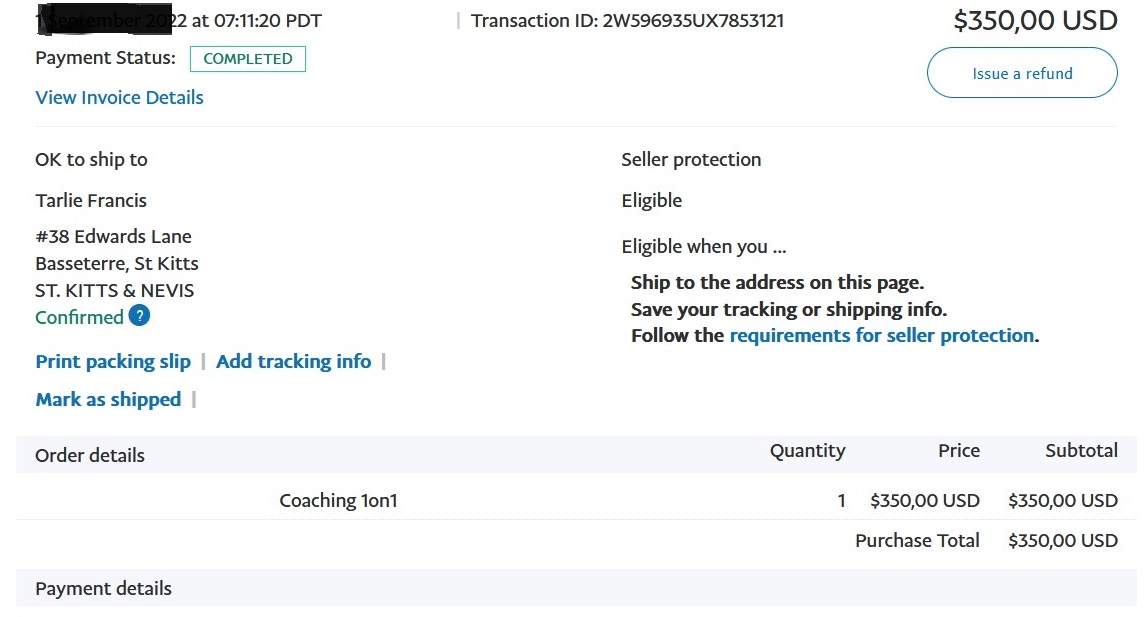Click the Confirmed address status text
Screen dimensions: 1145x617
pyautogui.click(x=80, y=318)
